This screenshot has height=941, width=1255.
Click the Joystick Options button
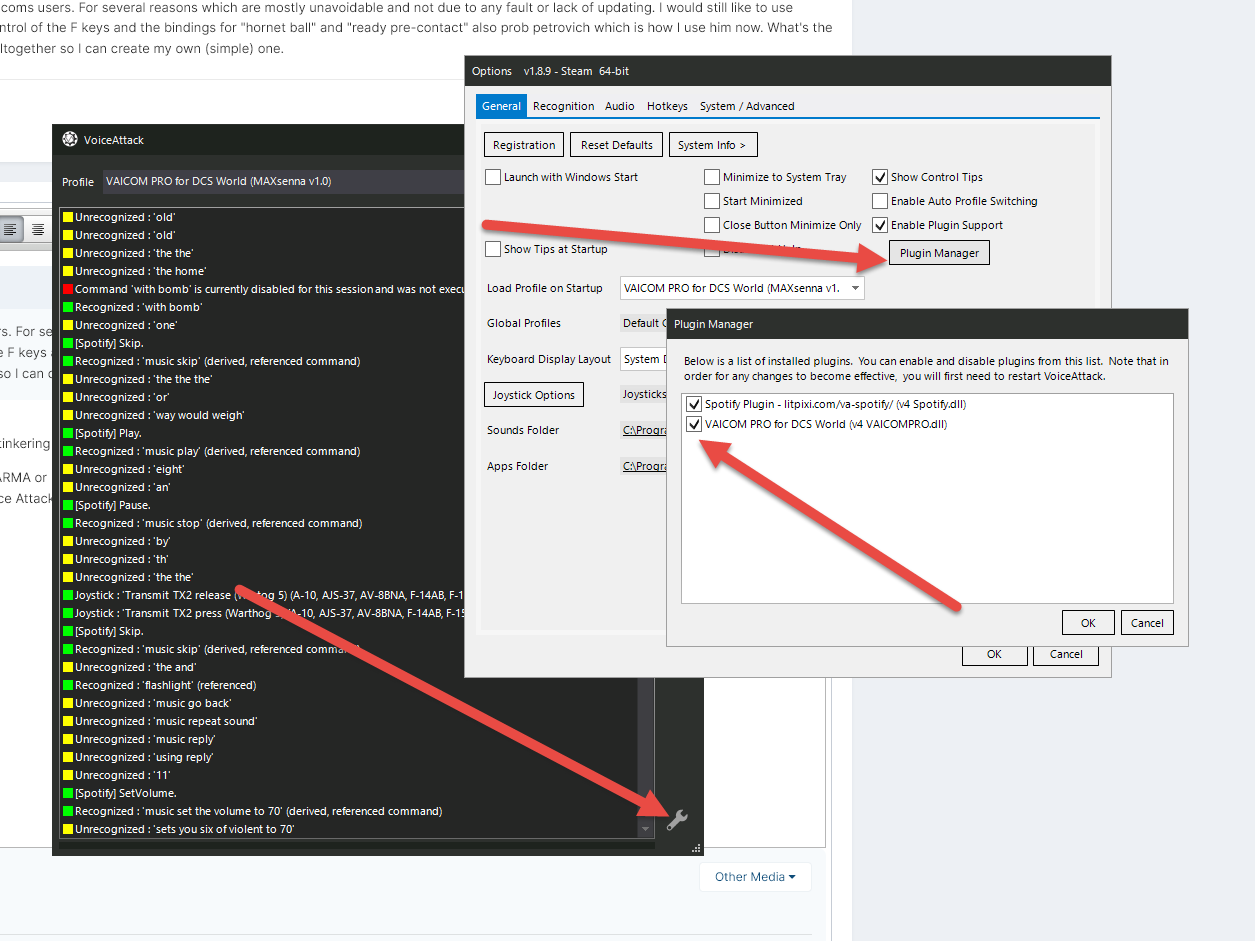tap(533, 395)
